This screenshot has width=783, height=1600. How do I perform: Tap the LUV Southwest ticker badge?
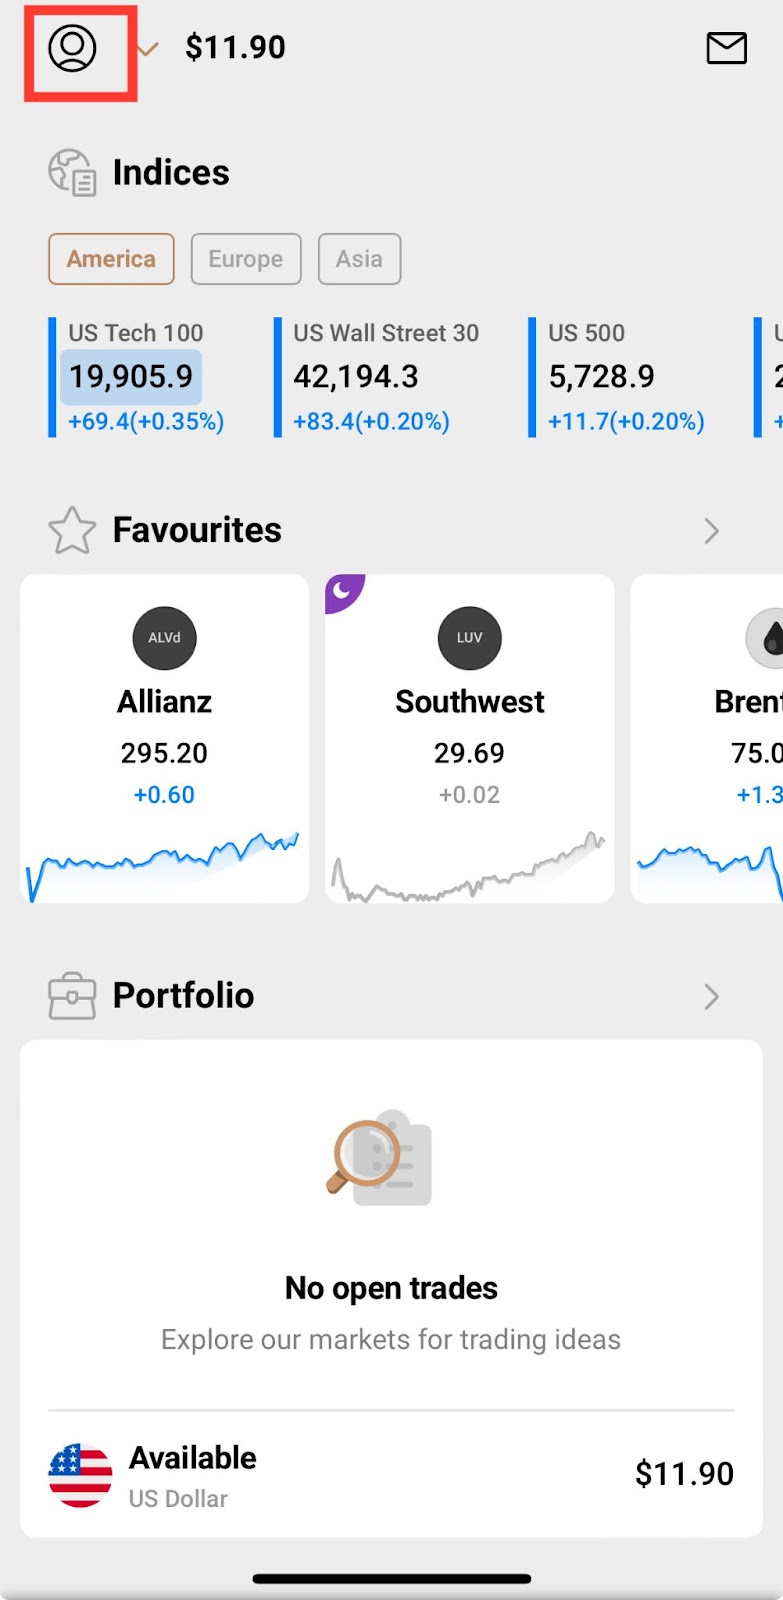coord(469,638)
